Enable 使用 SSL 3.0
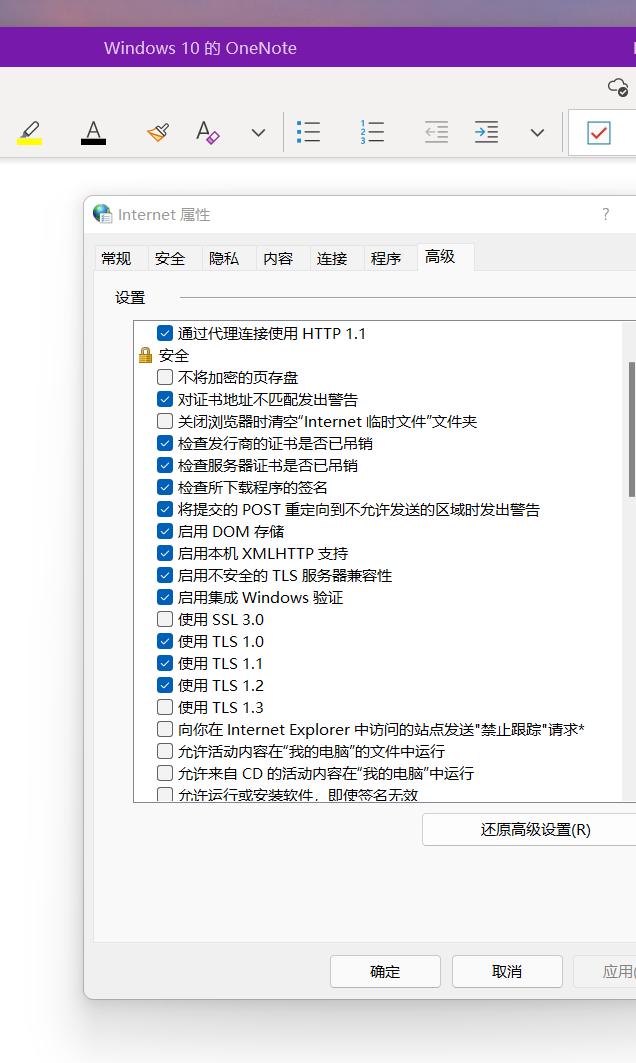 click(165, 619)
